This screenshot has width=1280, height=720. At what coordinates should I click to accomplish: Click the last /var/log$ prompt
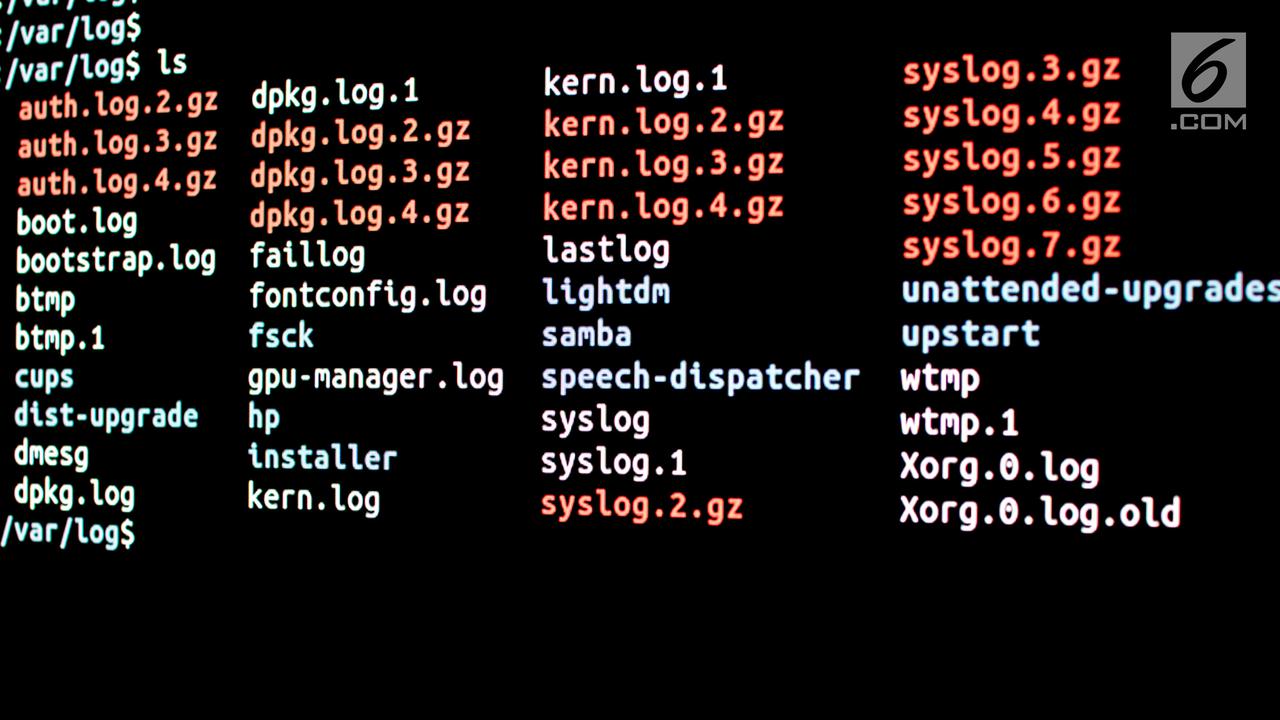(67, 532)
